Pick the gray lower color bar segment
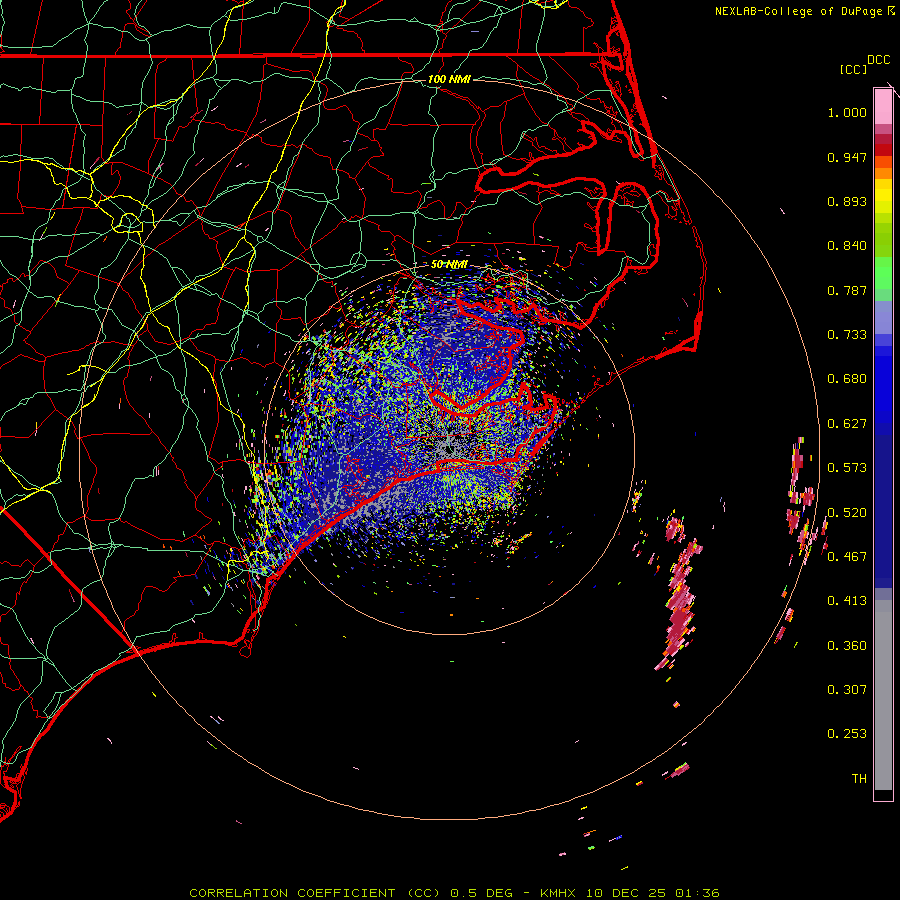 tap(883, 695)
